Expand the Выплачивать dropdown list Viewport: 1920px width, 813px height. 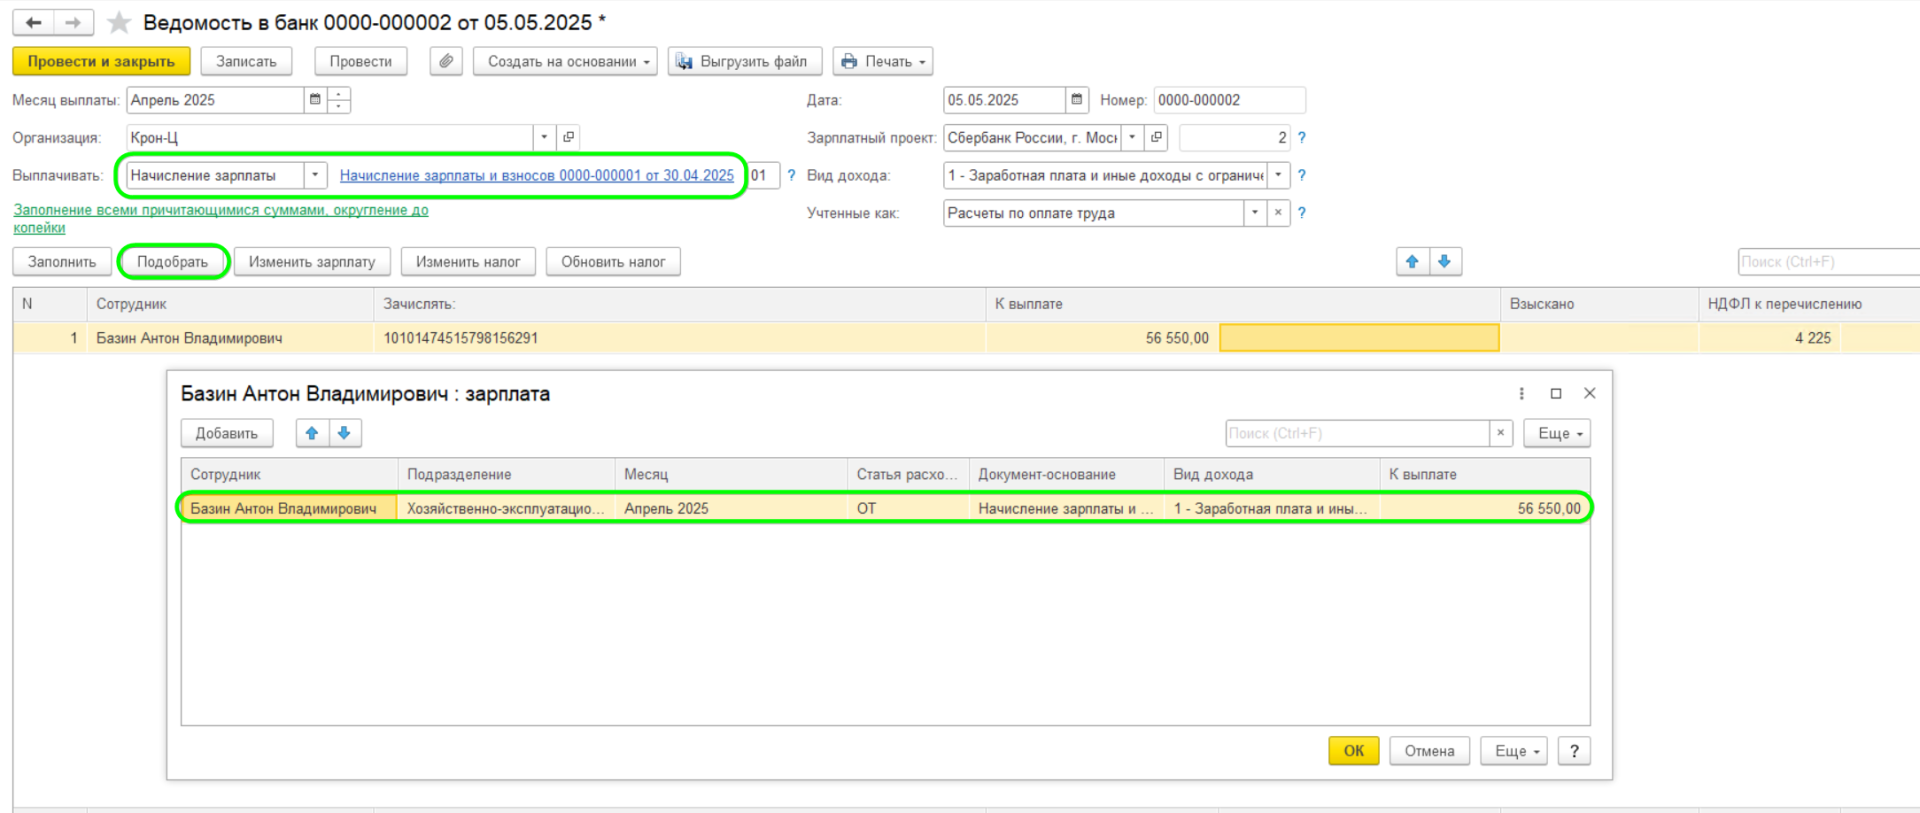pos(315,175)
